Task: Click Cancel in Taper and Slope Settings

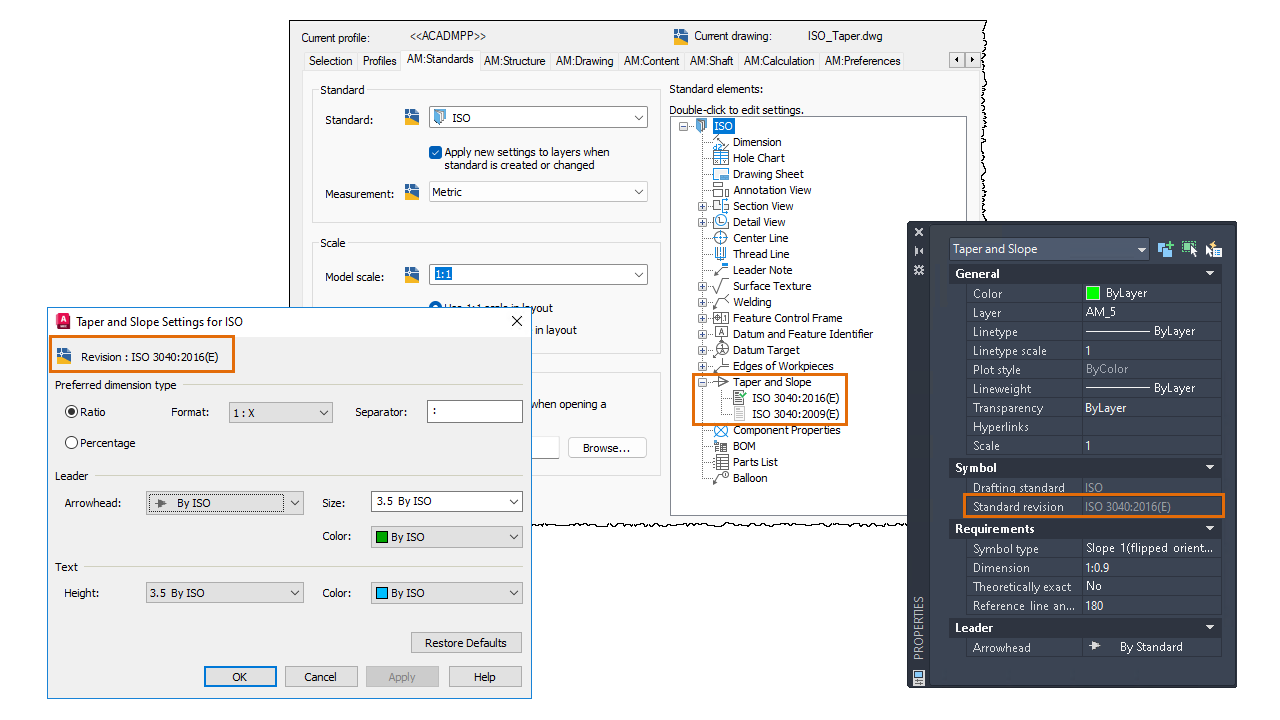Action: click(x=321, y=677)
